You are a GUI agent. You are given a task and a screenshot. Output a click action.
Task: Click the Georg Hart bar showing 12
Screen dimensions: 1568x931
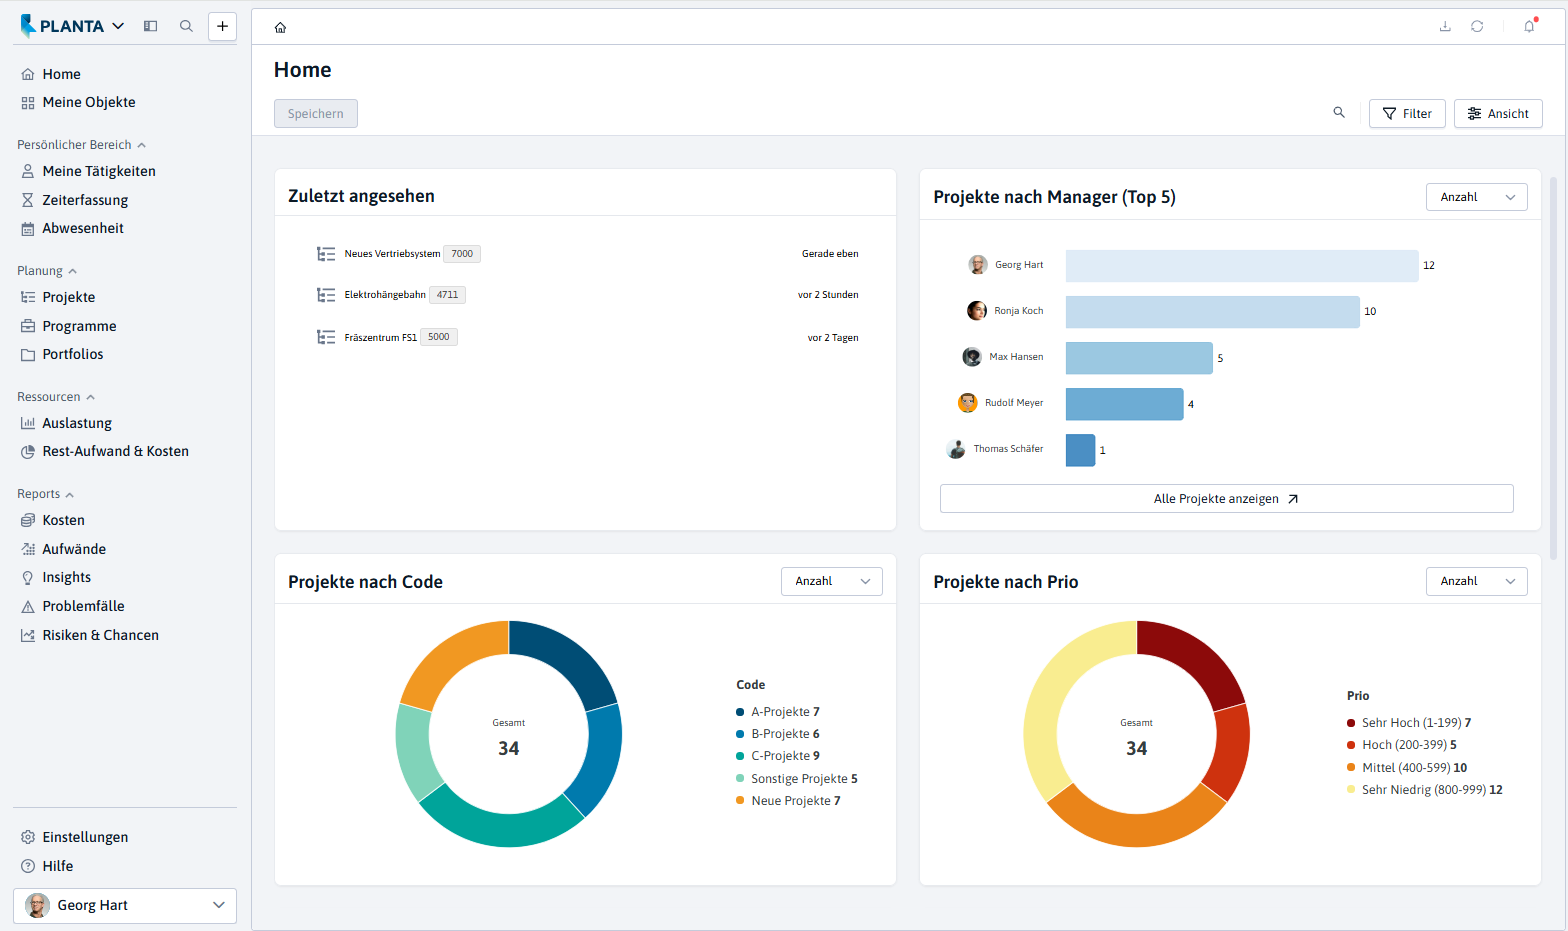click(1242, 266)
